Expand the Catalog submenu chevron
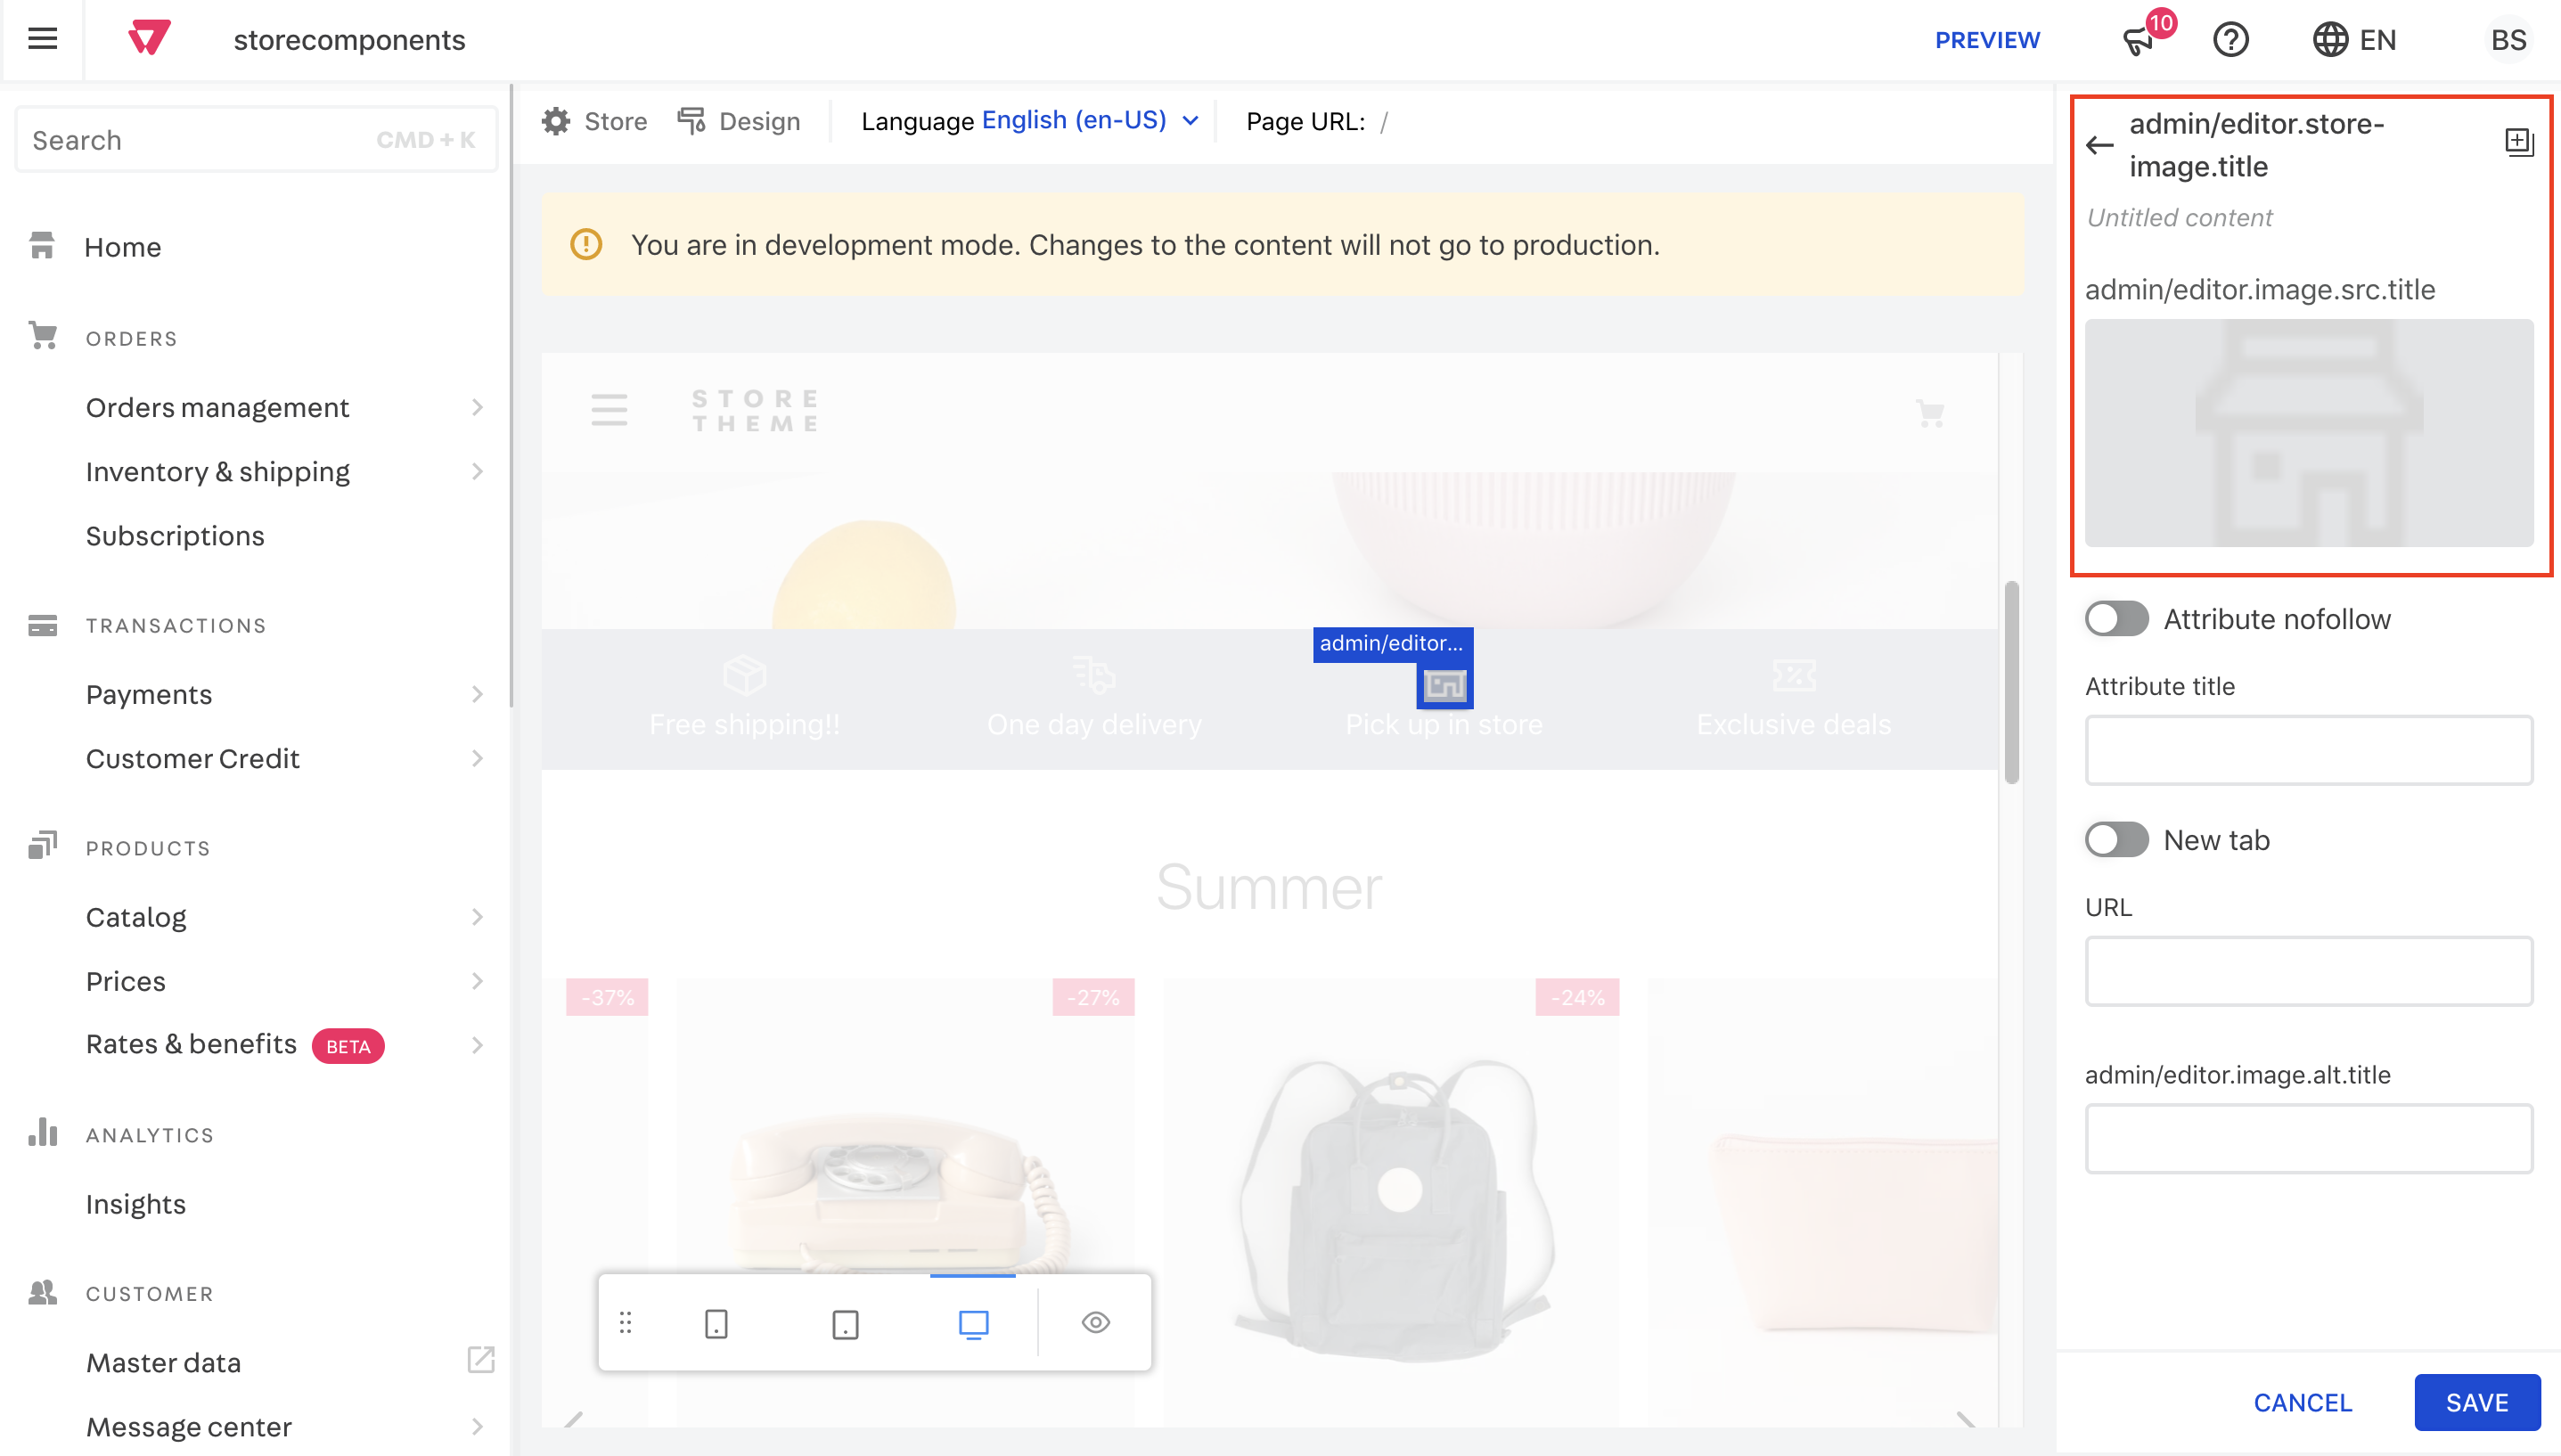The image size is (2561, 1456). 477,917
